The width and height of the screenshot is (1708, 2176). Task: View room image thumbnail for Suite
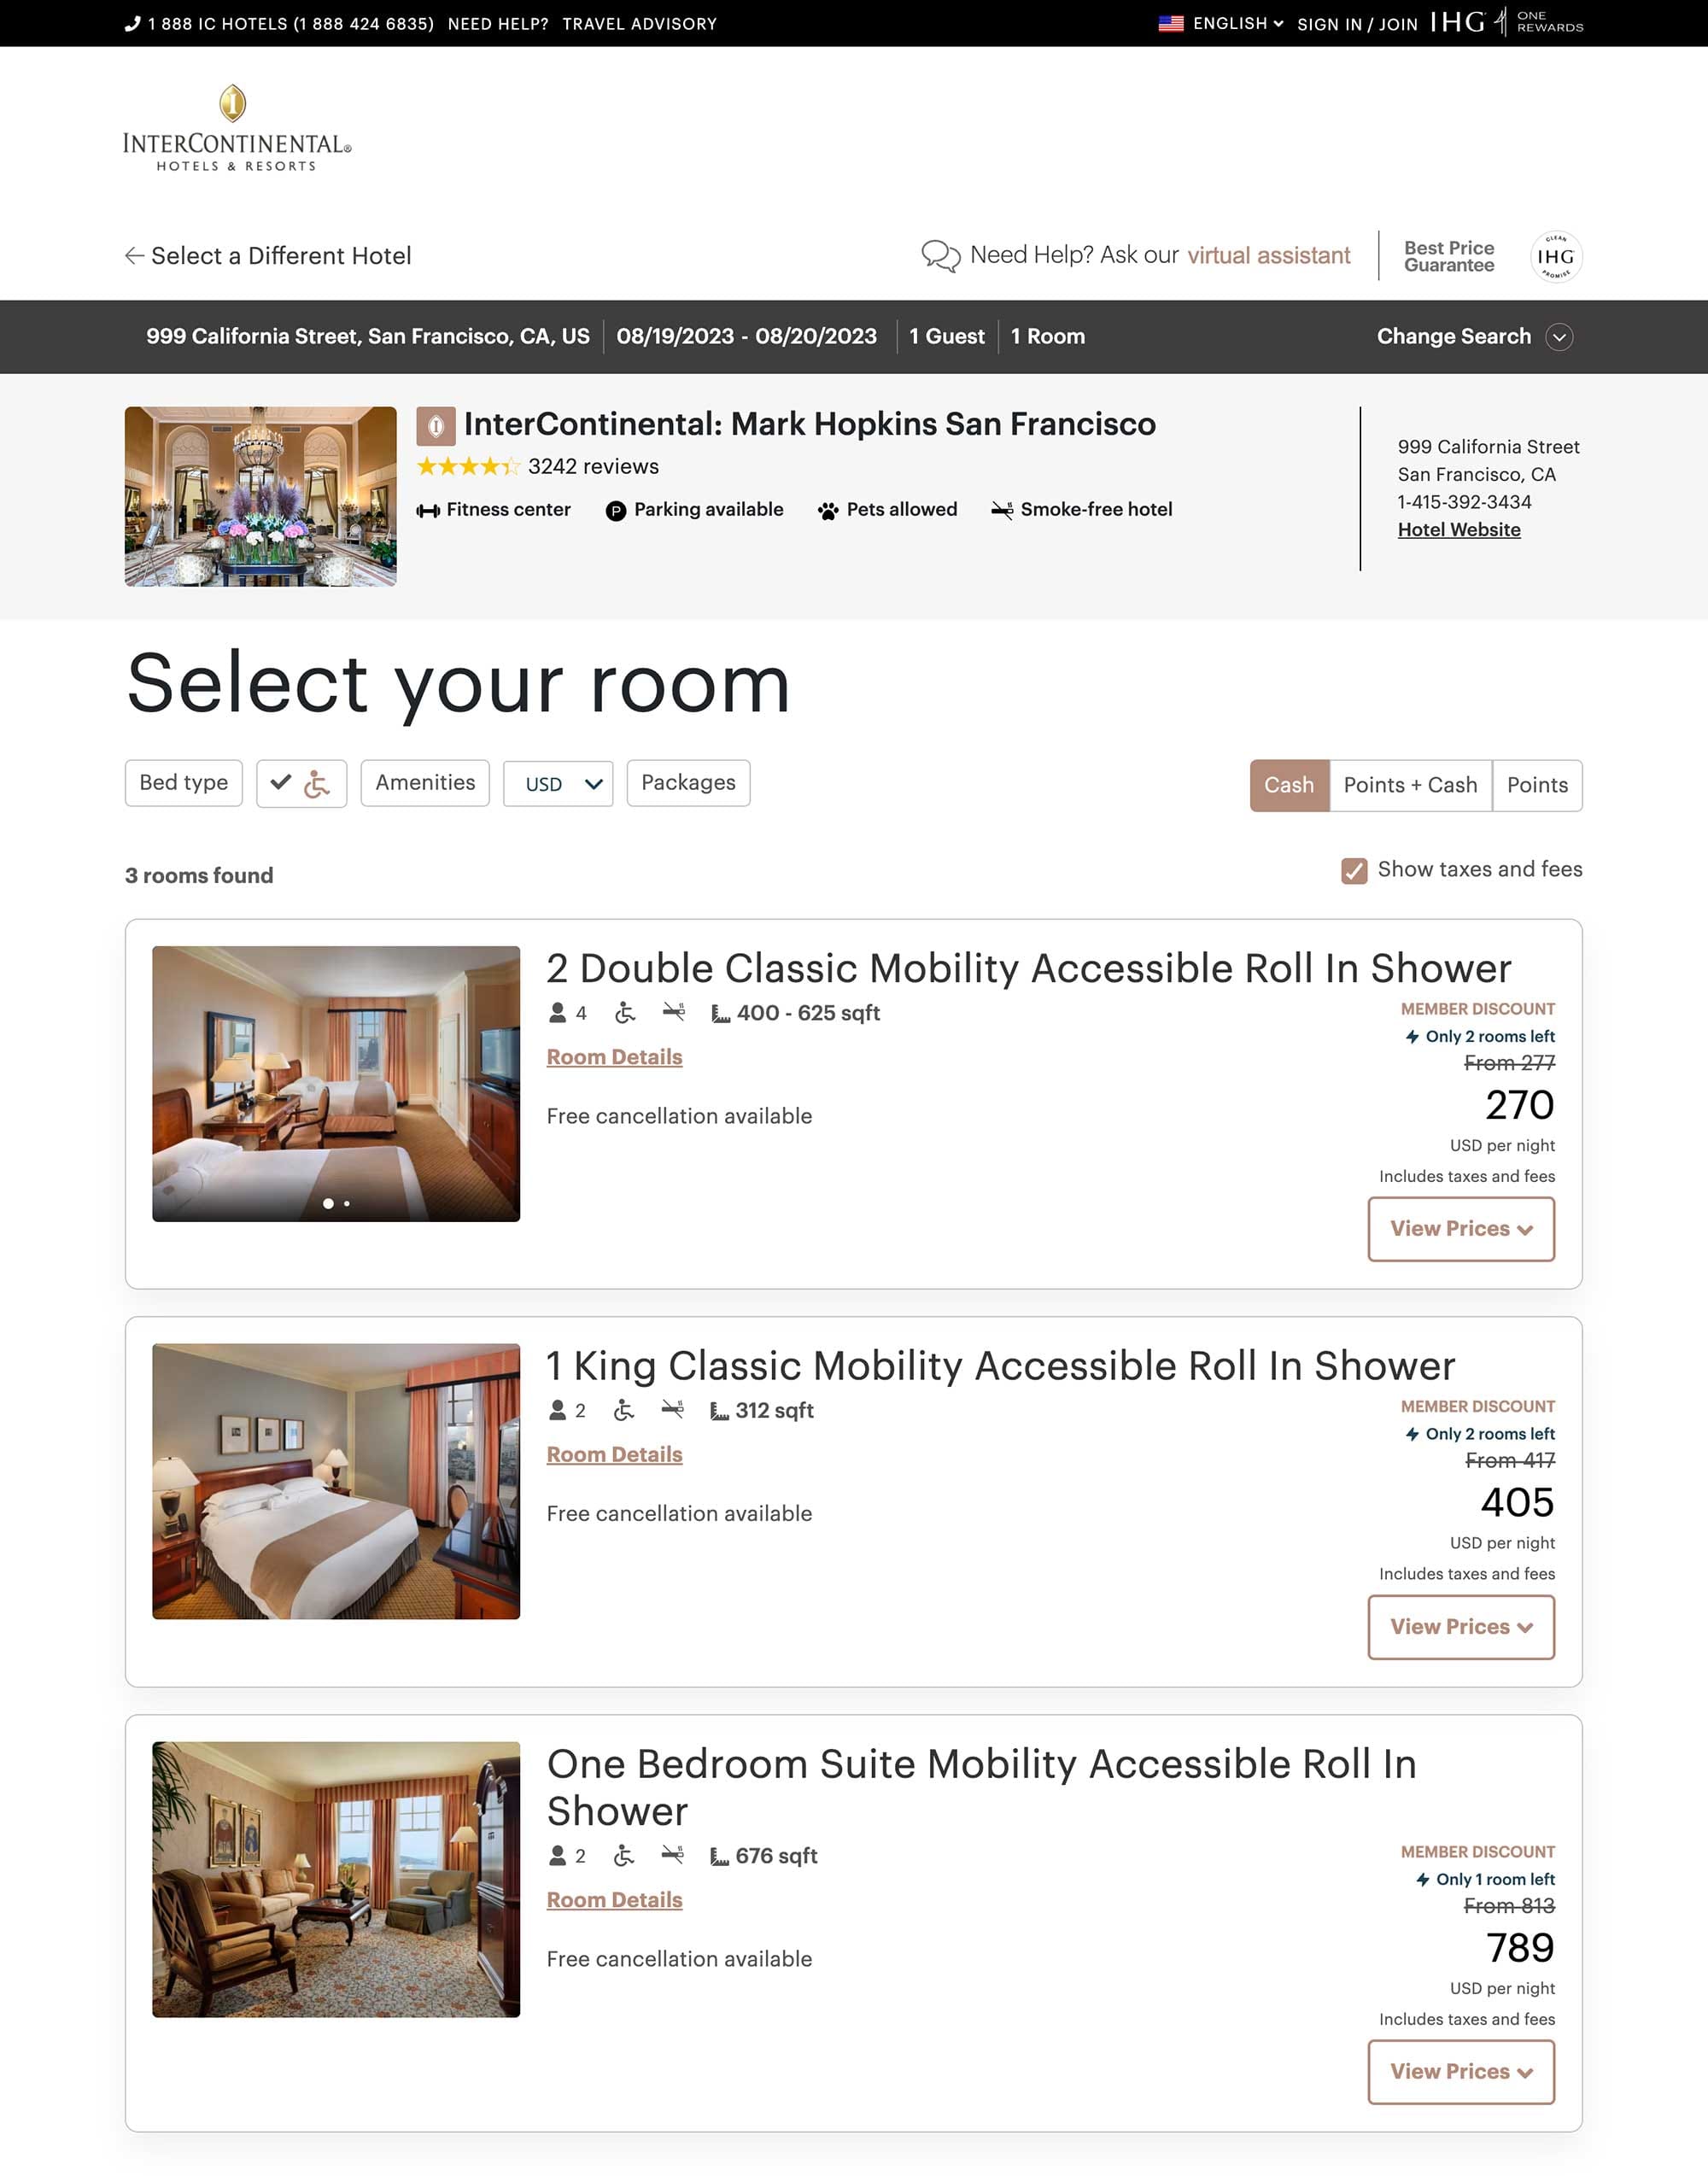[336, 1877]
